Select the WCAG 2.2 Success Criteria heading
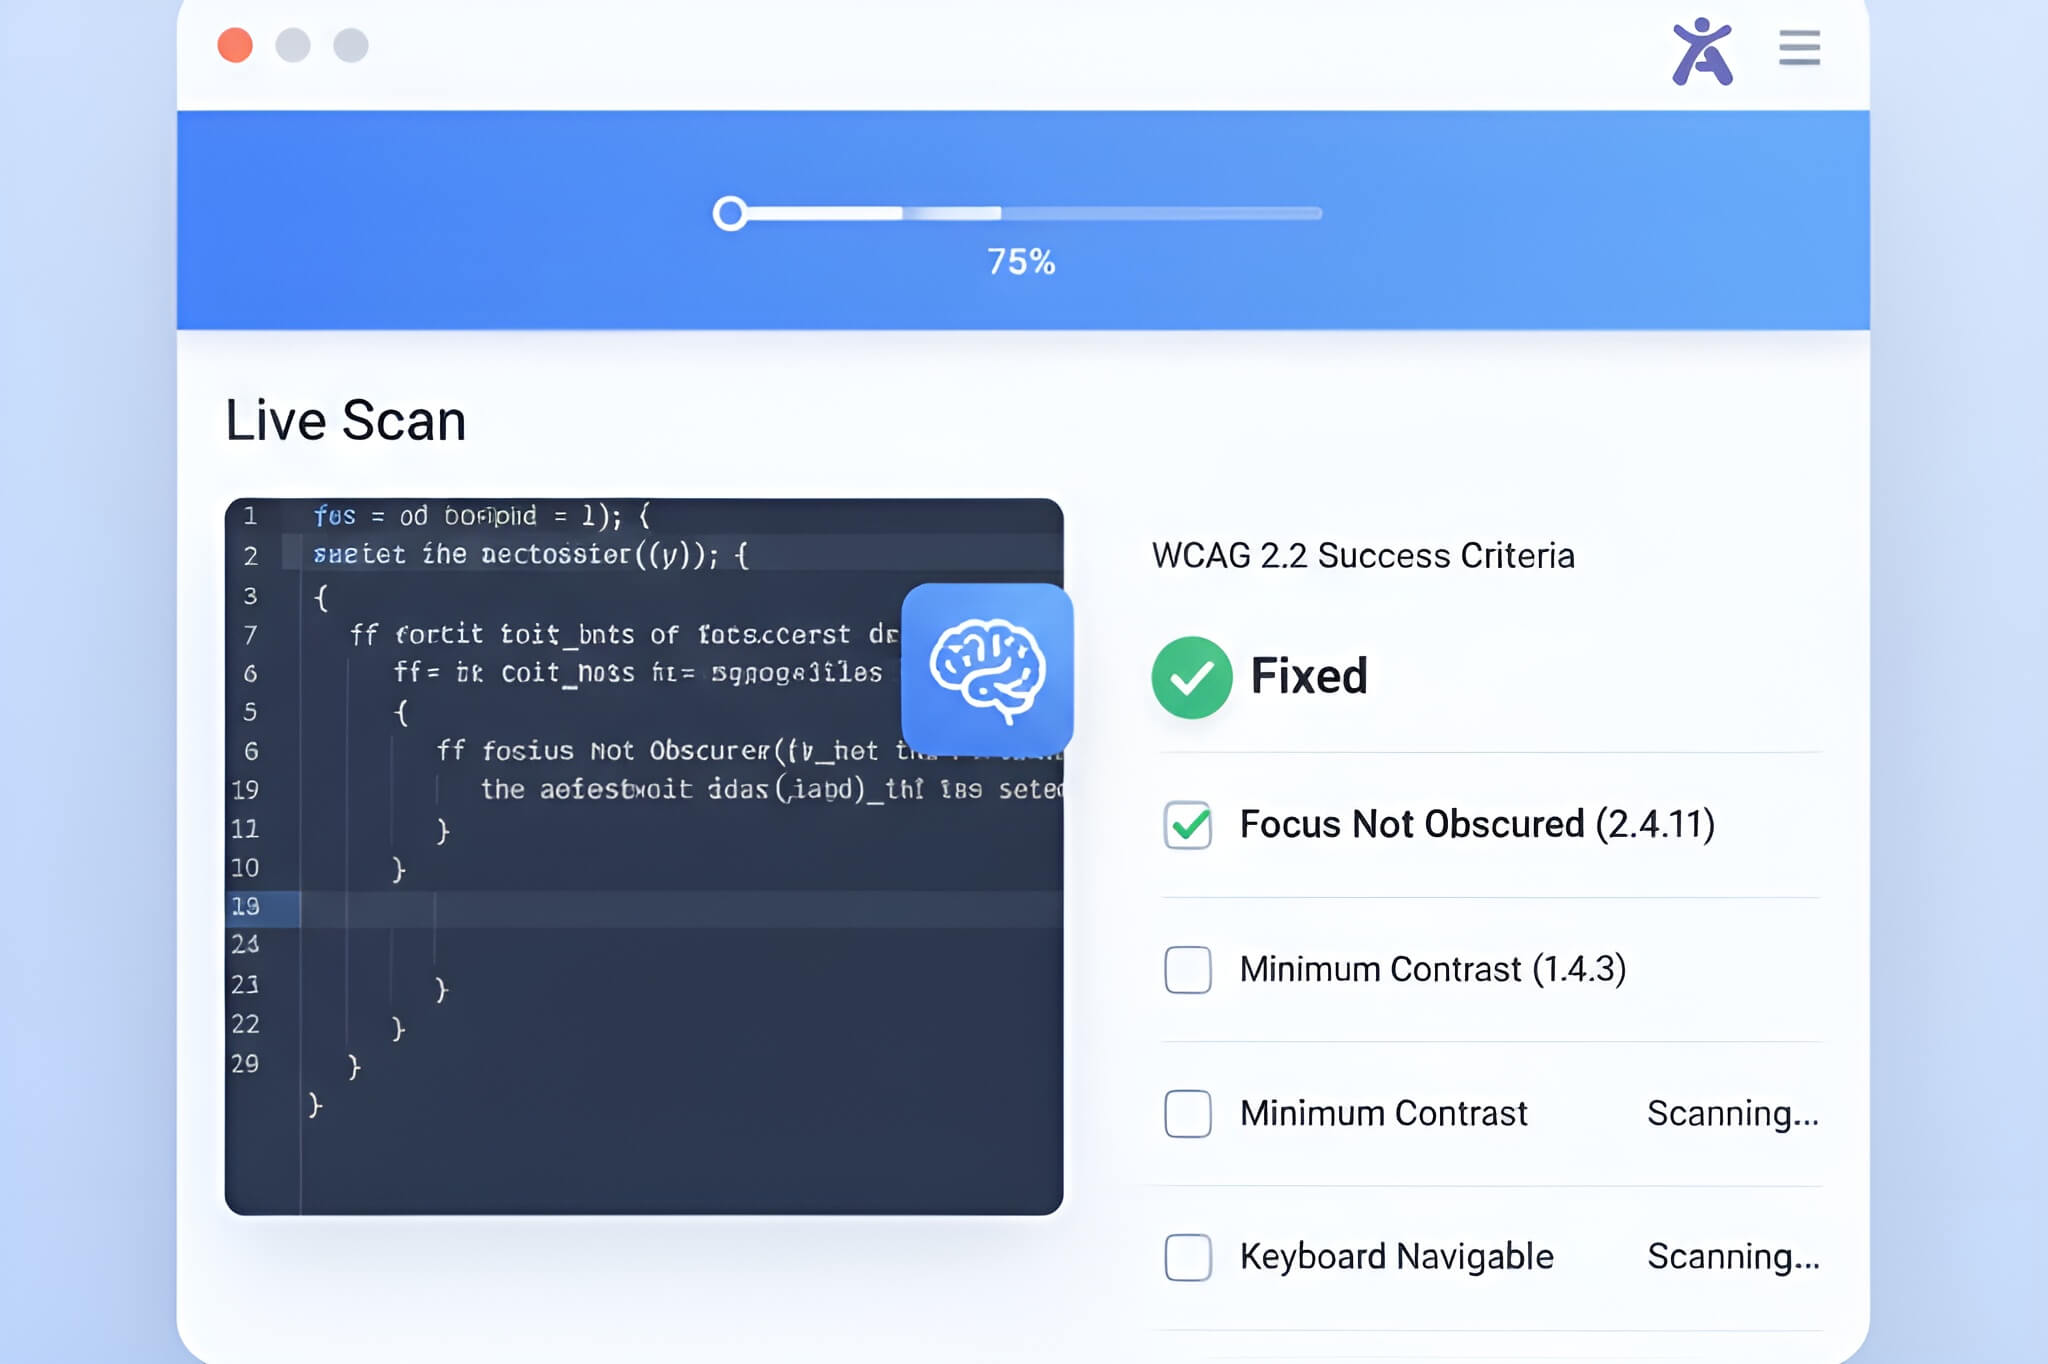Viewport: 2048px width, 1364px height. [1364, 556]
